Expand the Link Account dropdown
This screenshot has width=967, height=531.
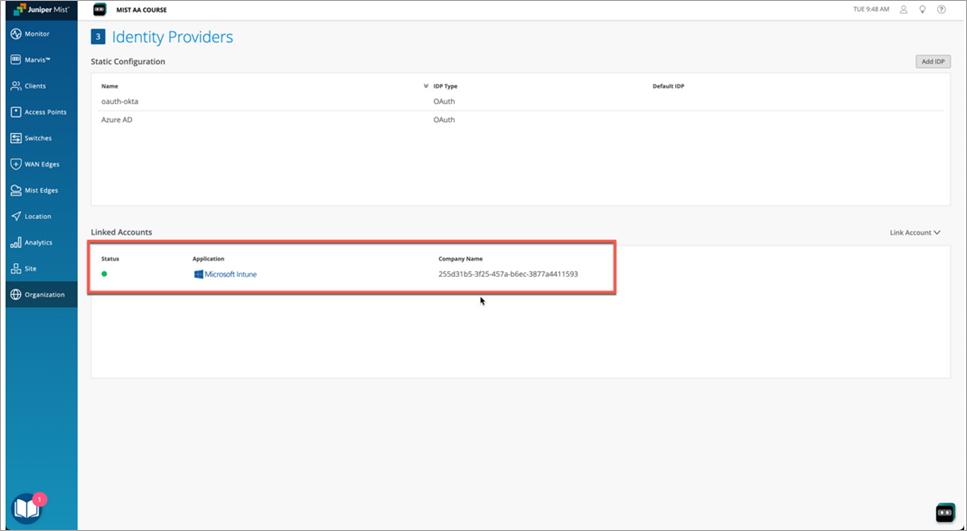click(915, 233)
